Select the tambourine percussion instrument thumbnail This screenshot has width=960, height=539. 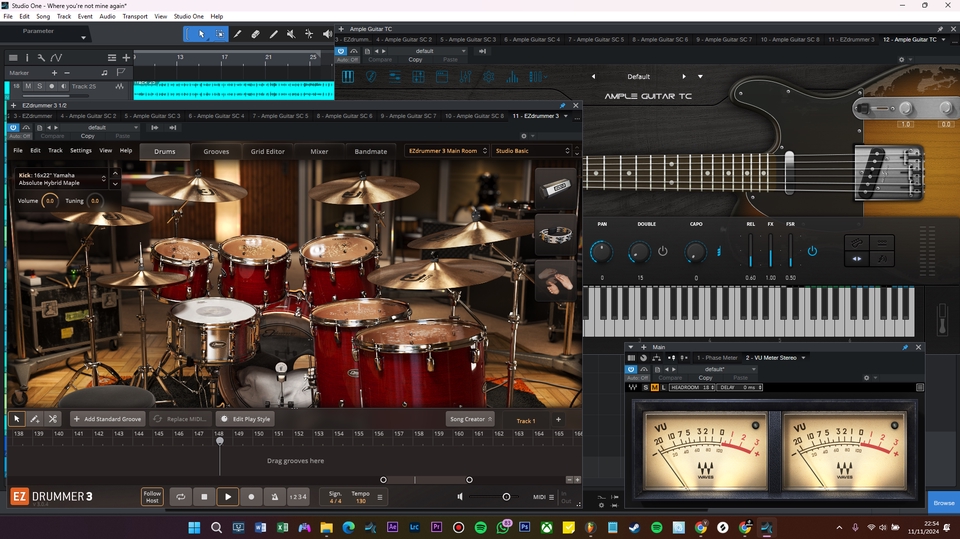[x=555, y=235]
